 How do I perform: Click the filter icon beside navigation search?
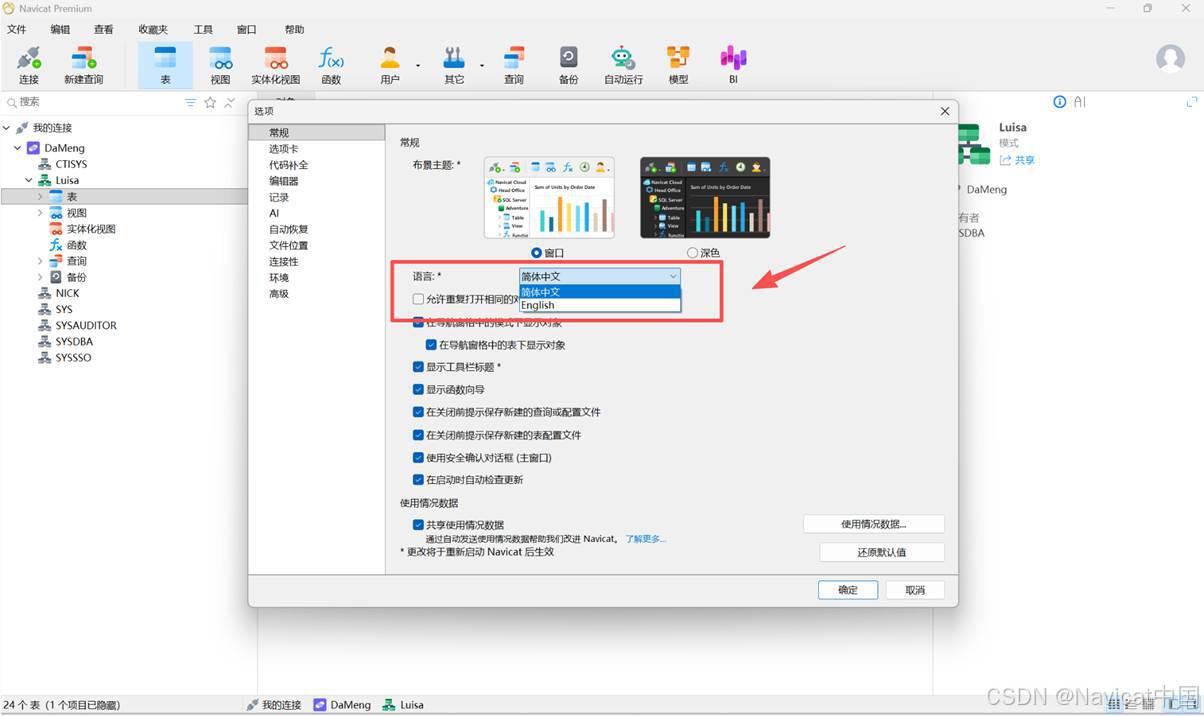pyautogui.click(x=190, y=102)
